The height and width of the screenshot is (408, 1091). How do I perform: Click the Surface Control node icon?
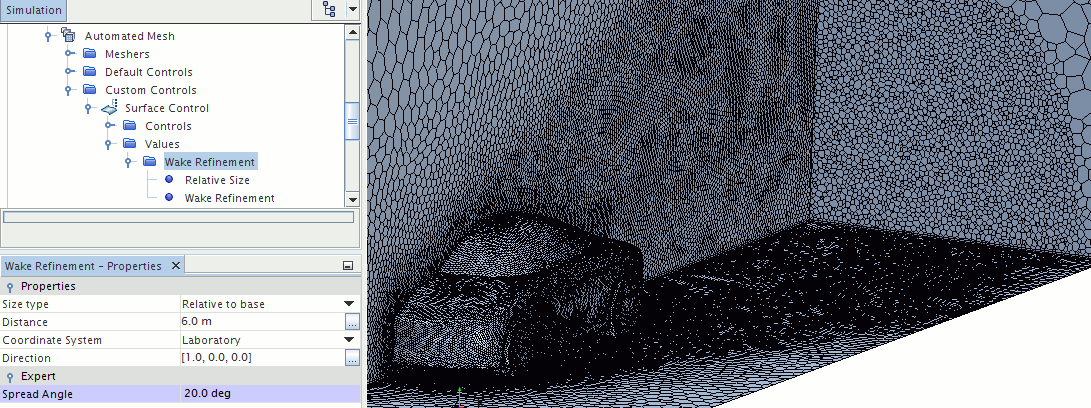point(109,108)
